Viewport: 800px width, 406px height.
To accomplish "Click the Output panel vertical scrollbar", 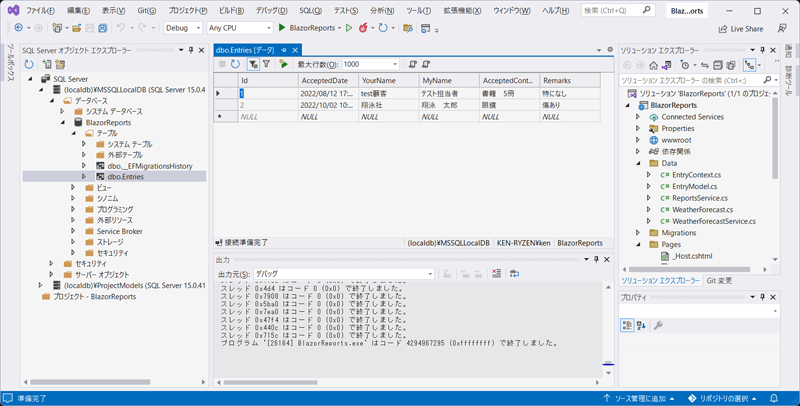I will tap(608, 331).
